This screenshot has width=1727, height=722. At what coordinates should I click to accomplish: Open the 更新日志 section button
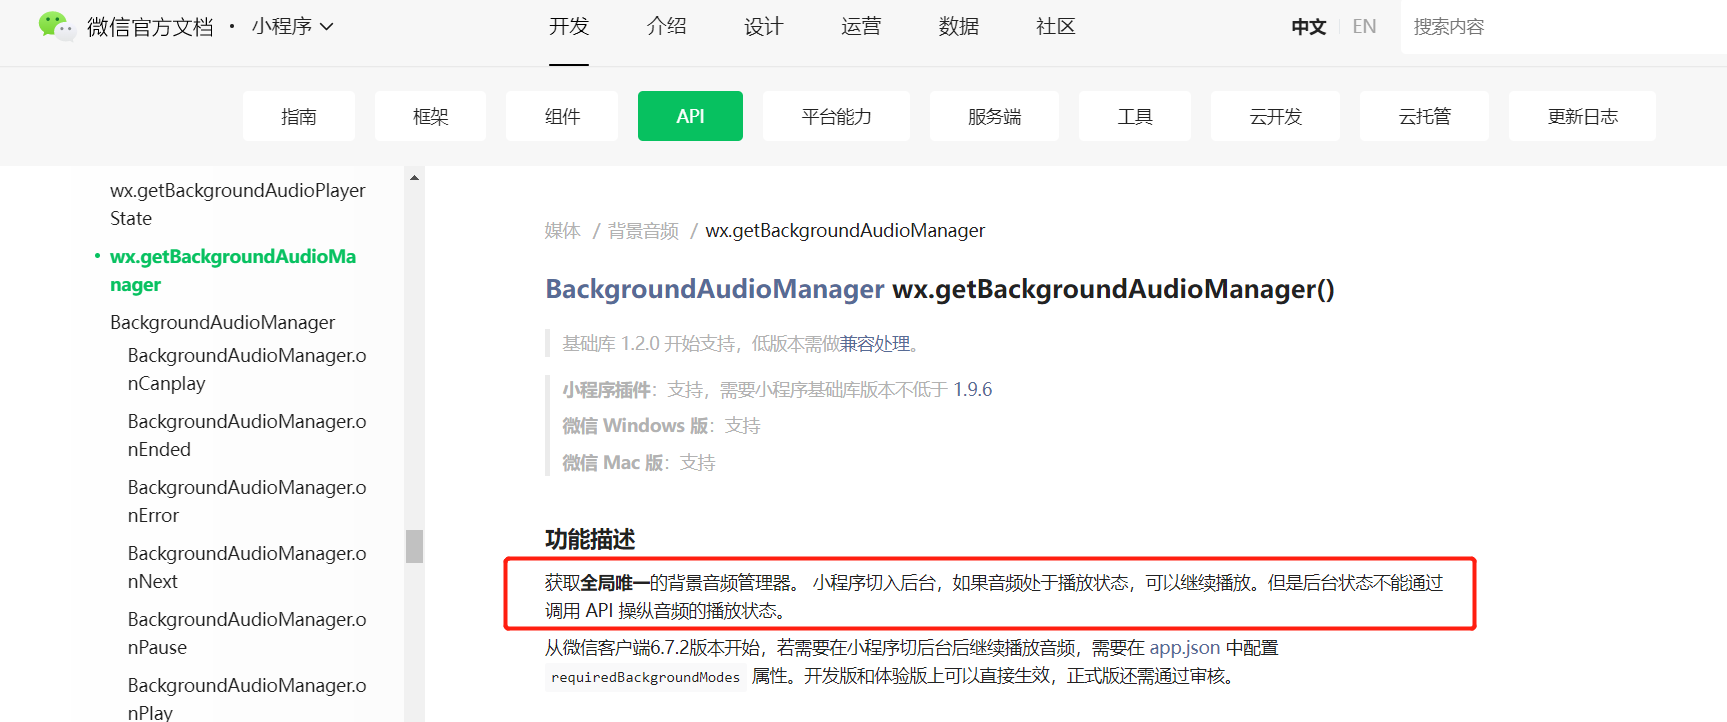click(x=1582, y=116)
